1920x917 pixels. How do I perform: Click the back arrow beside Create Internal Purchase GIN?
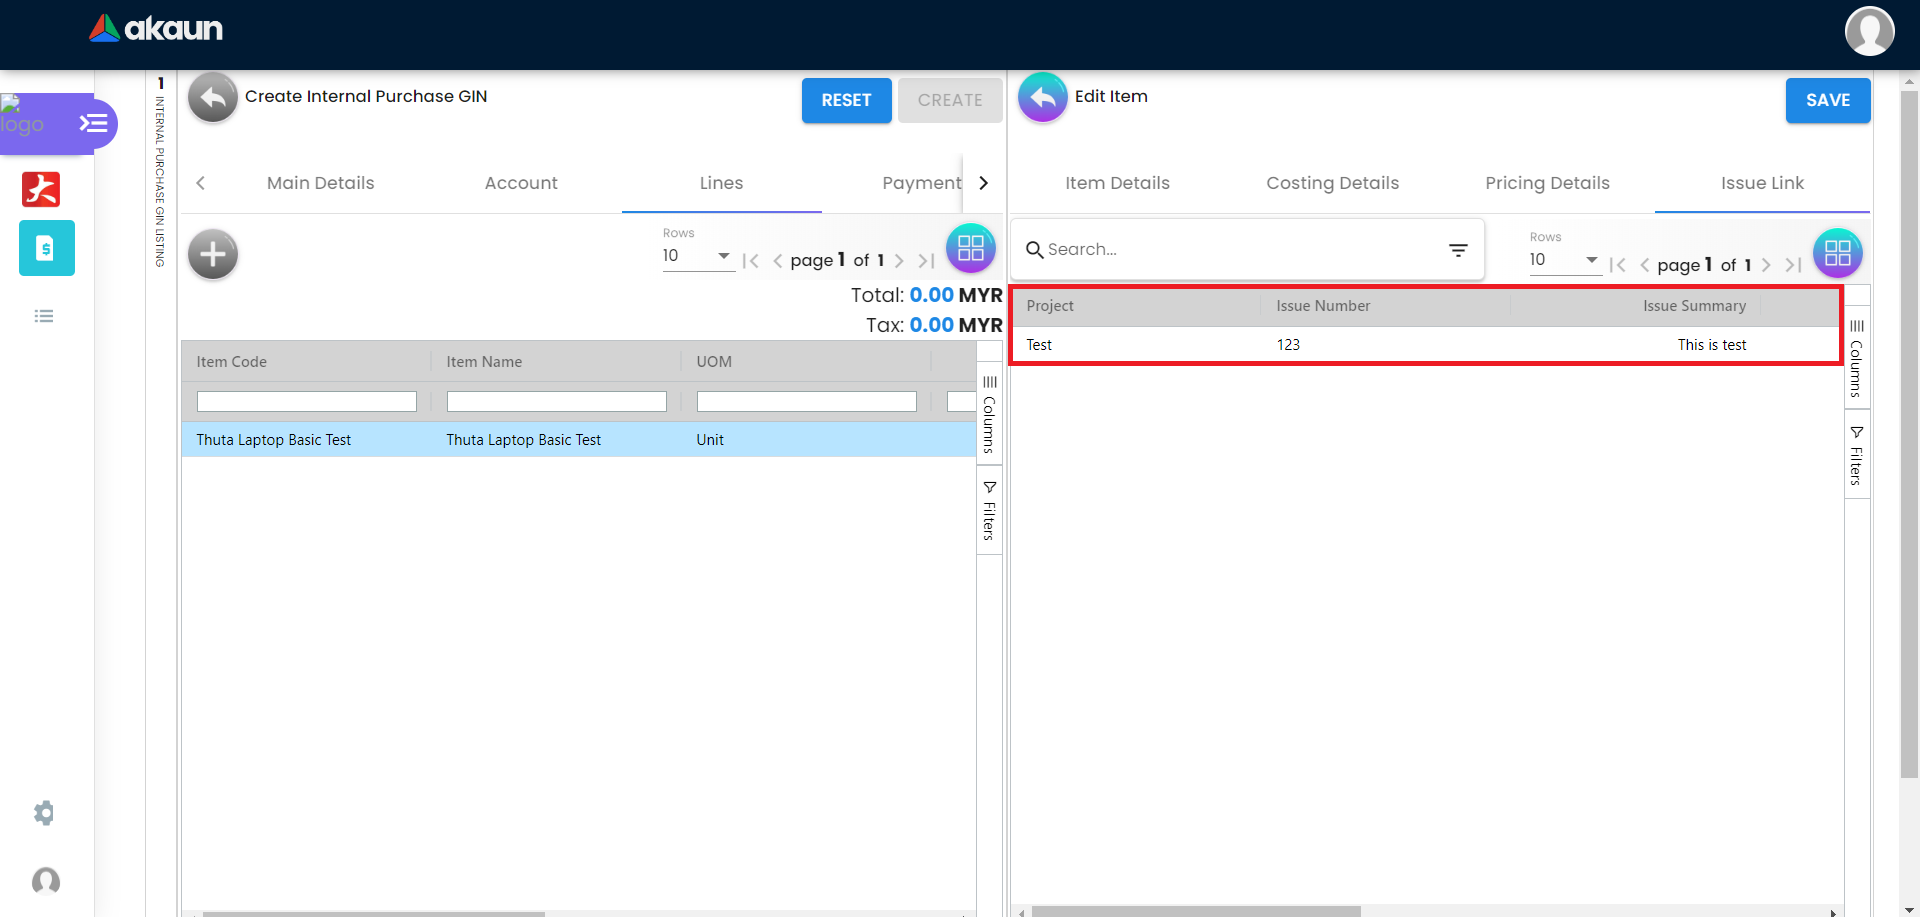(x=213, y=98)
